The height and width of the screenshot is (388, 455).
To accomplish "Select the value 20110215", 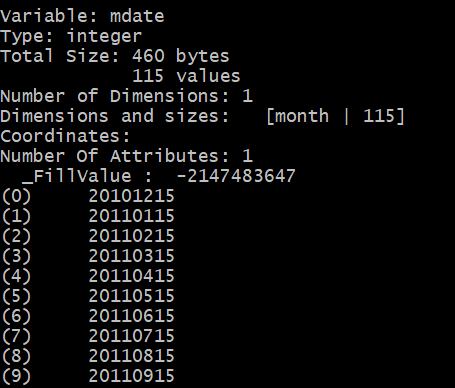I will tap(131, 236).
